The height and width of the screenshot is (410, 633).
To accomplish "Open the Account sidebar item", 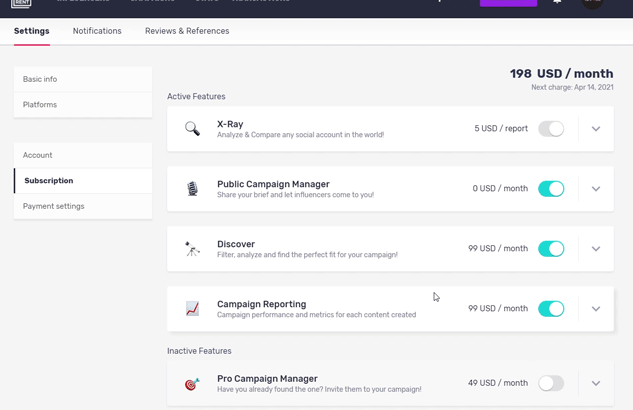I will click(x=83, y=155).
